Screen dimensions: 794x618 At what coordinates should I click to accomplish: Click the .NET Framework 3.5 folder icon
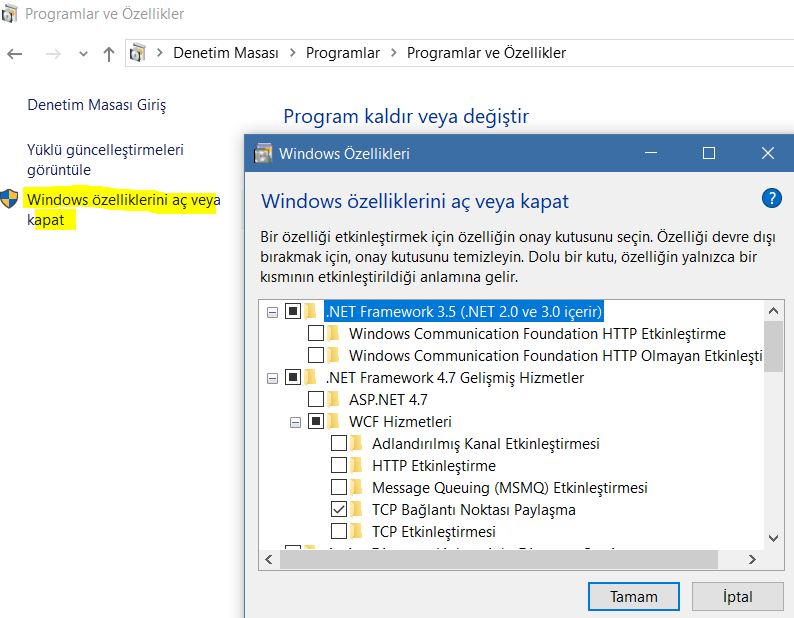311,311
